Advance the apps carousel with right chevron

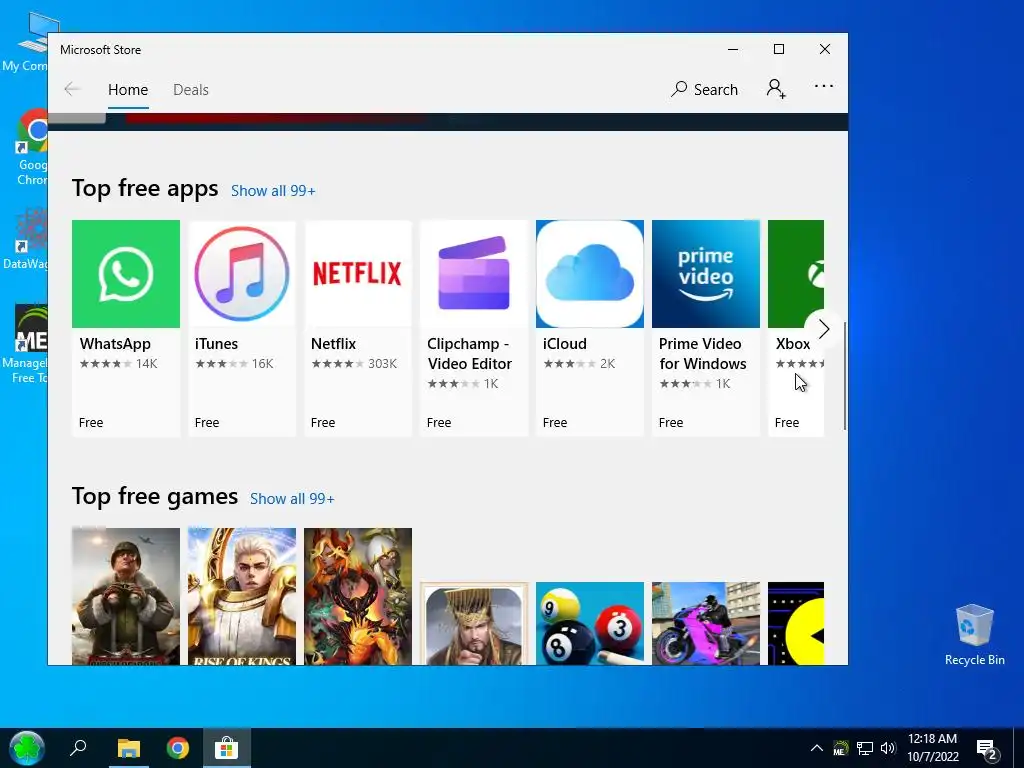(x=824, y=329)
